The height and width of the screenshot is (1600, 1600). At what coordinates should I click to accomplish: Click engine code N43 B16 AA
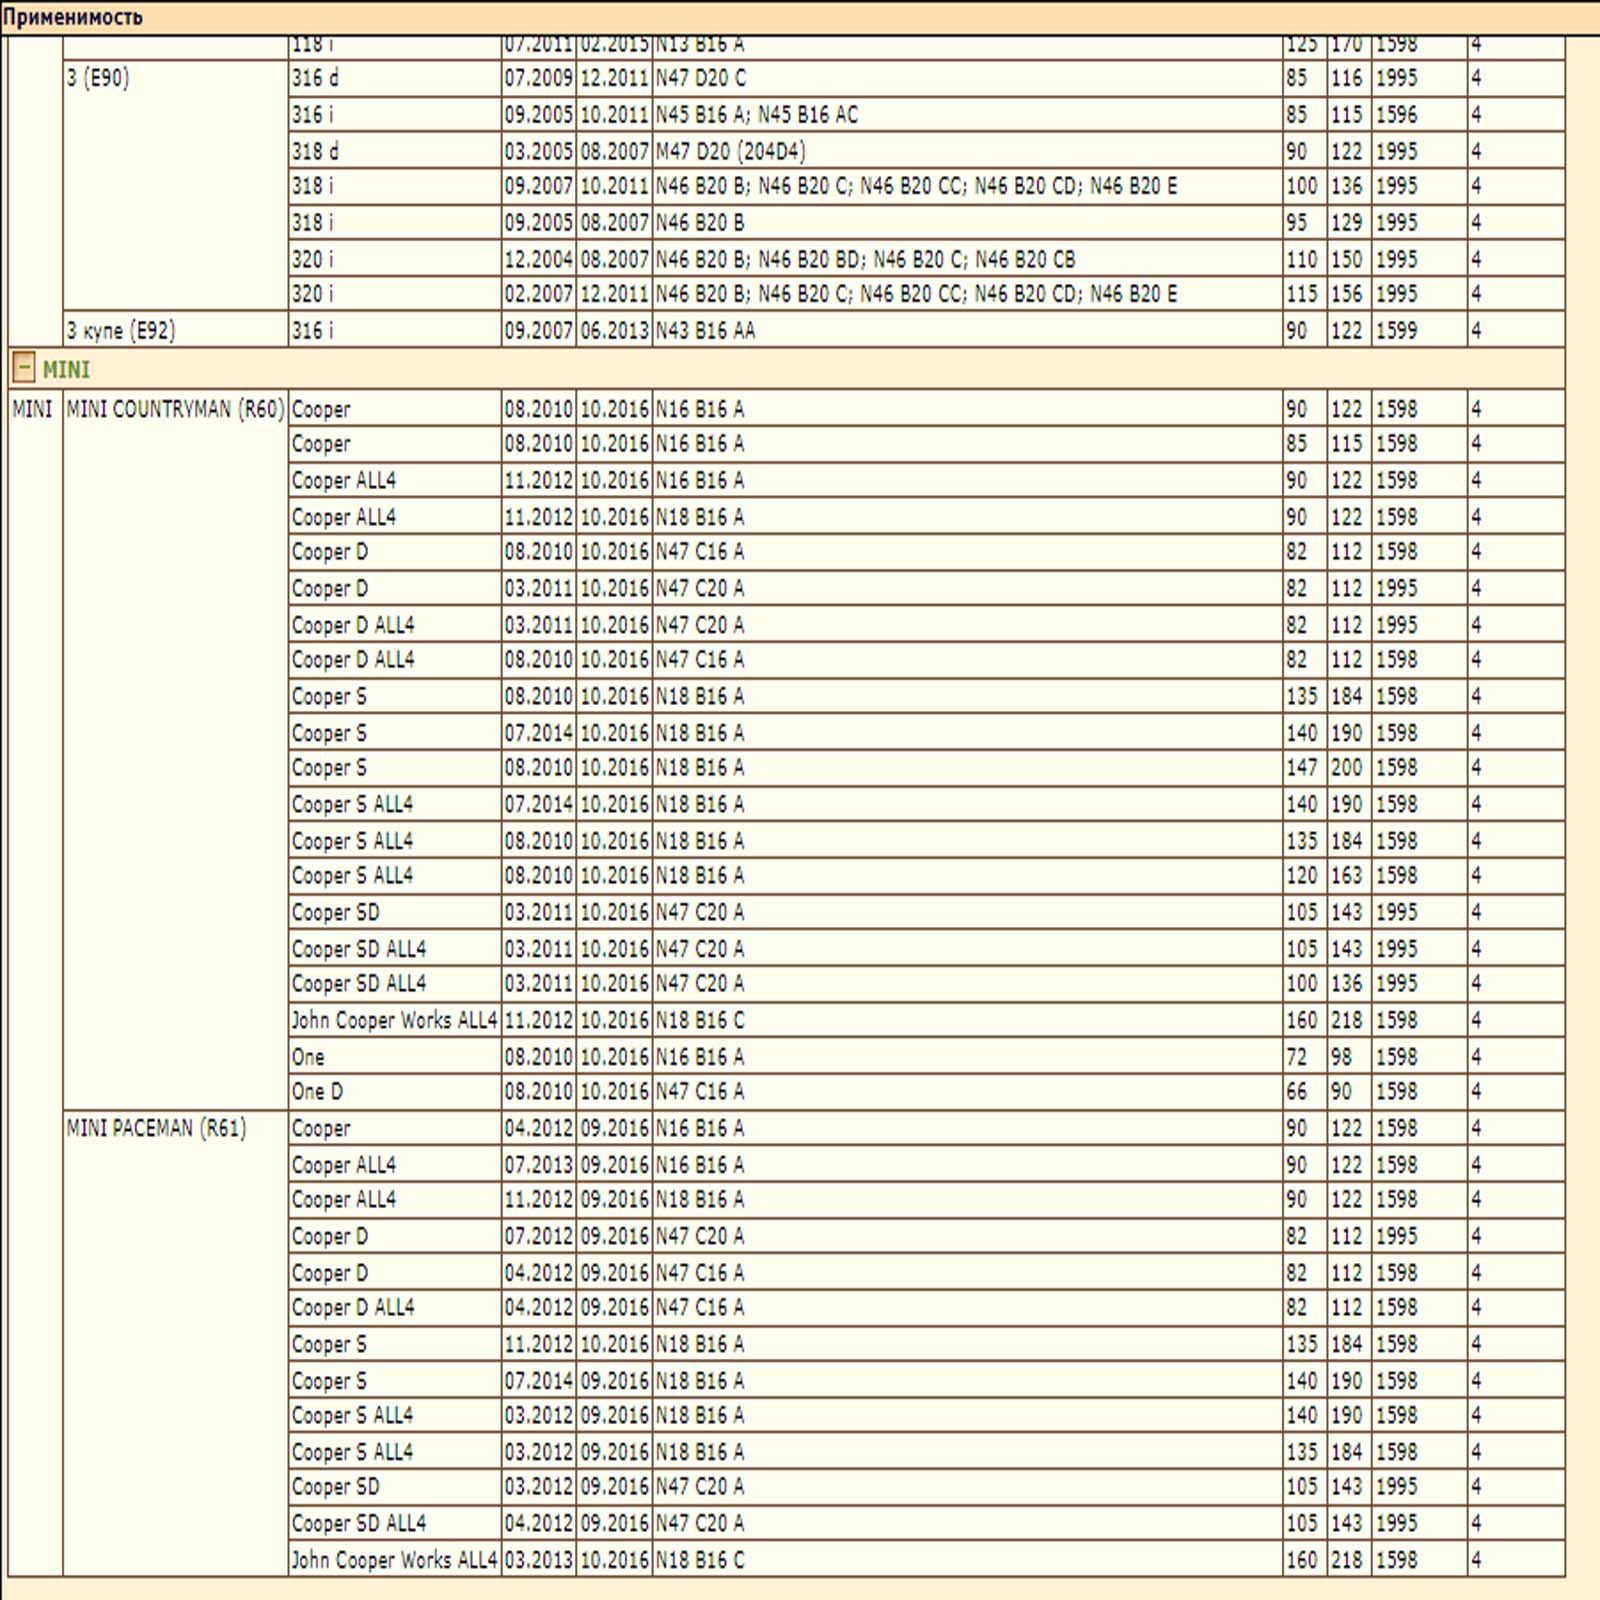tap(705, 331)
